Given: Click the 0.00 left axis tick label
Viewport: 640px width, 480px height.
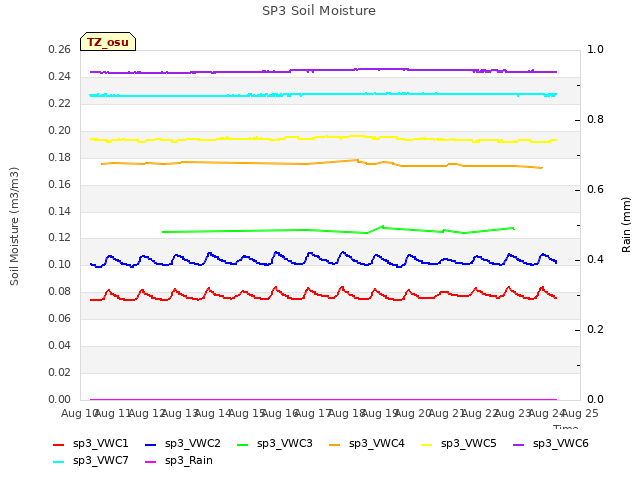Looking at the screenshot, I should click(x=59, y=399).
